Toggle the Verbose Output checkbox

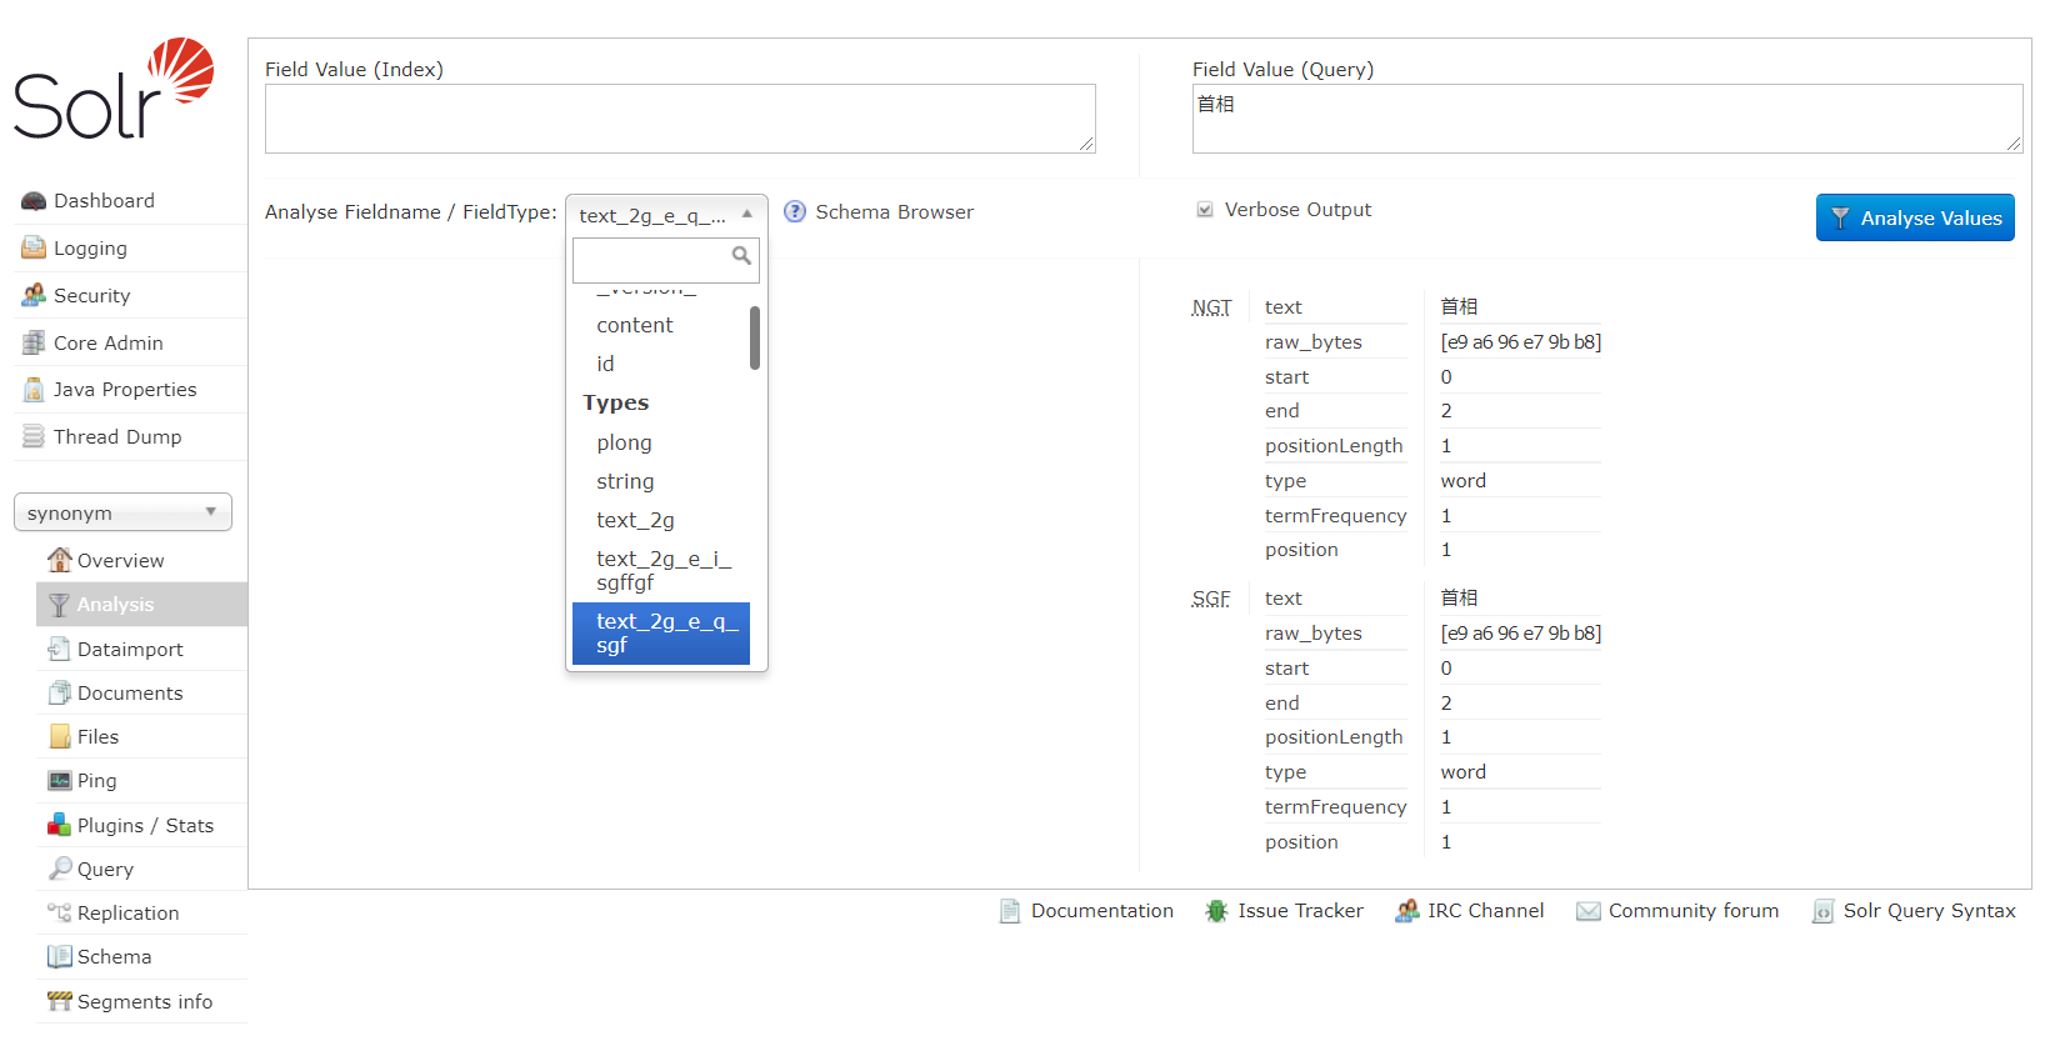tap(1205, 210)
